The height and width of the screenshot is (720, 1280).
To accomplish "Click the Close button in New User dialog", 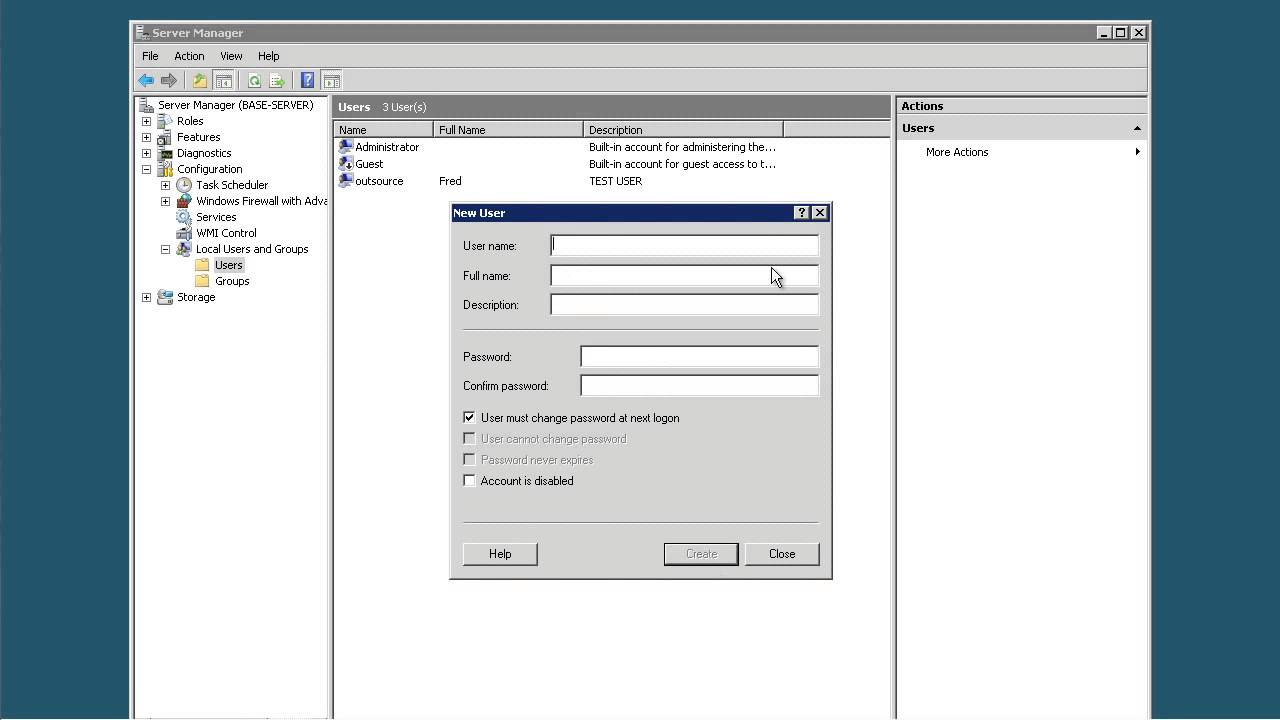I will (782, 554).
